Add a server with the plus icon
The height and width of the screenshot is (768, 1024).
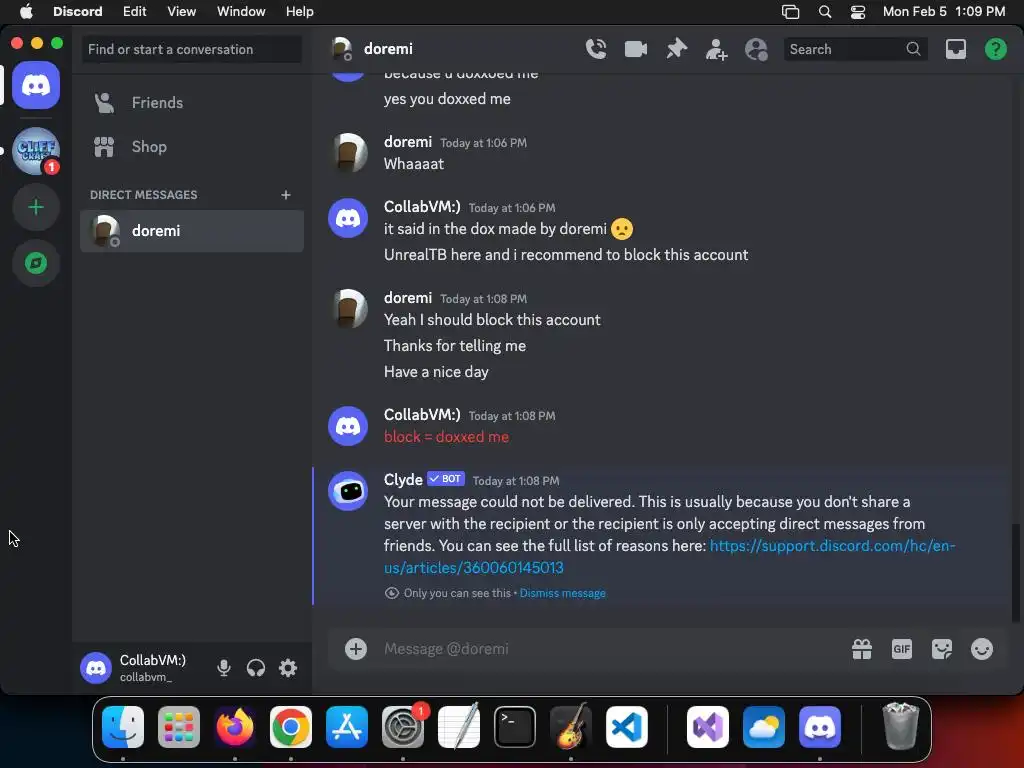(36, 208)
